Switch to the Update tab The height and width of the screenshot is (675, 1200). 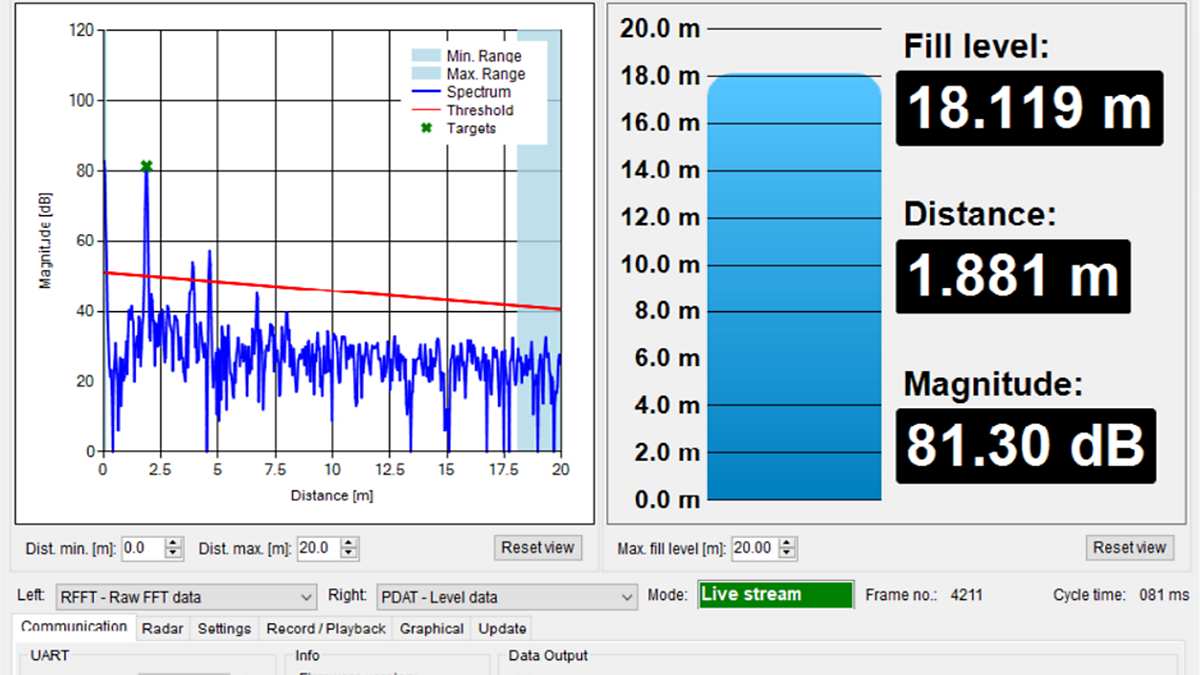coord(502,629)
